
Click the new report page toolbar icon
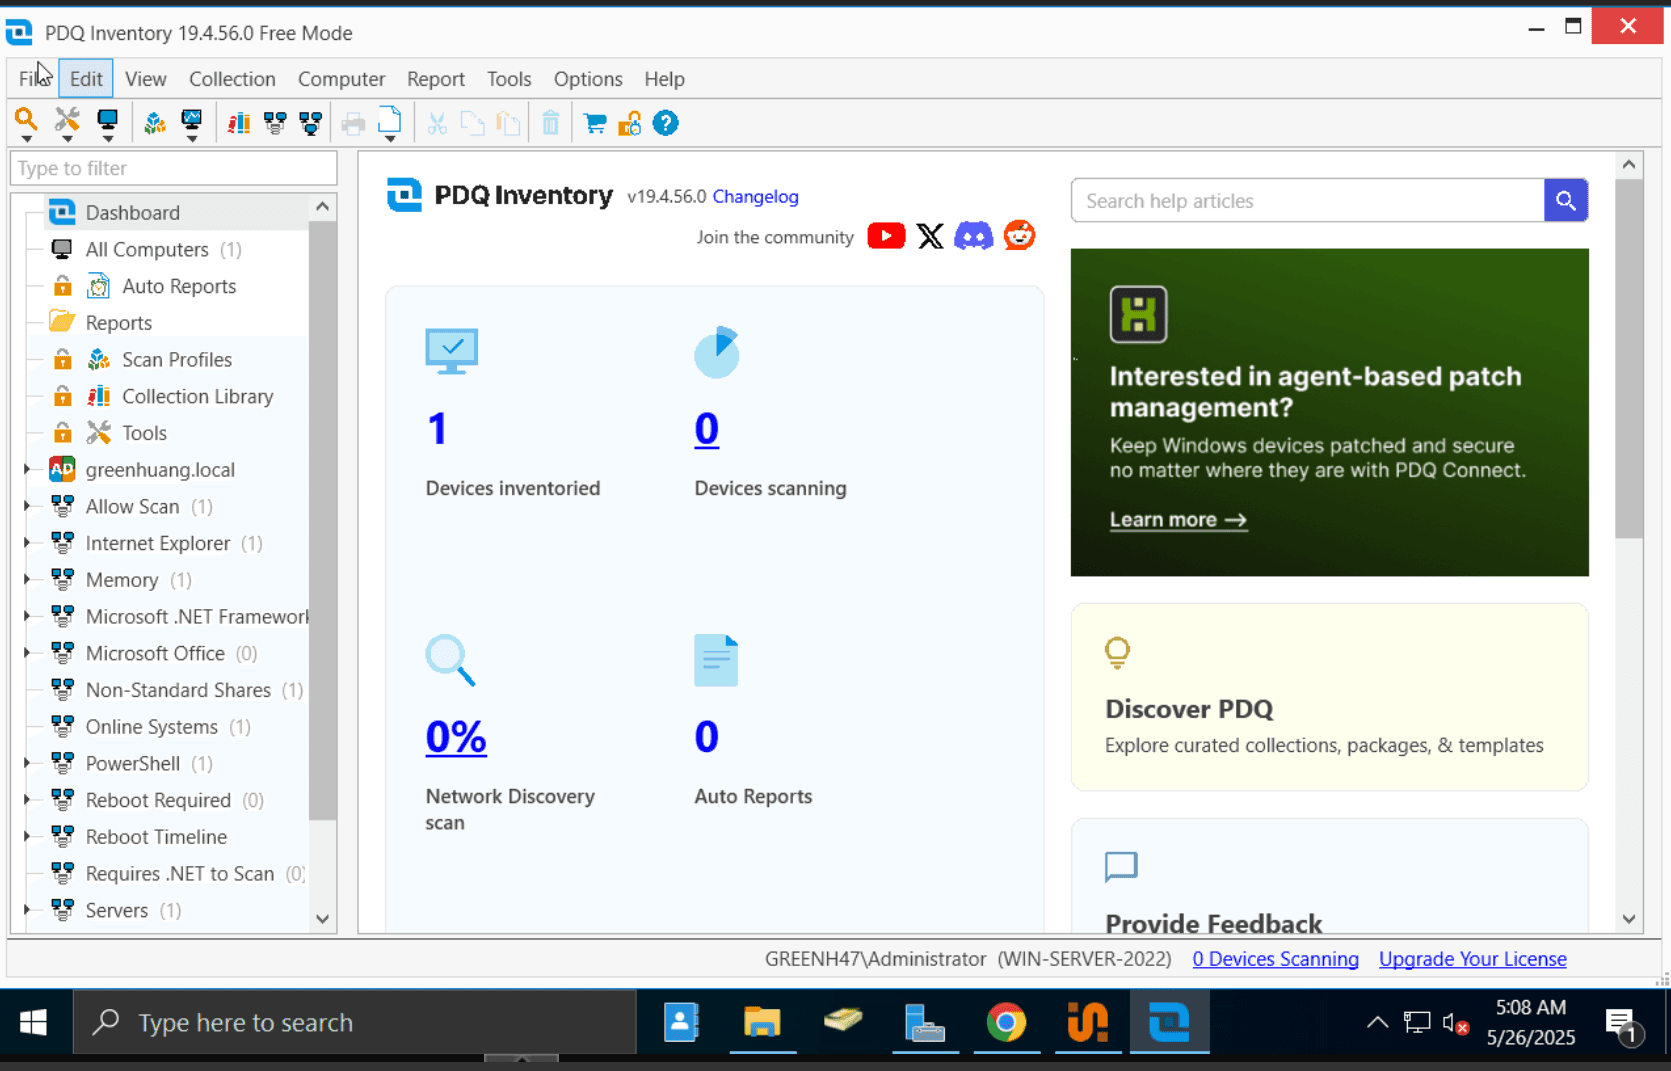(390, 120)
